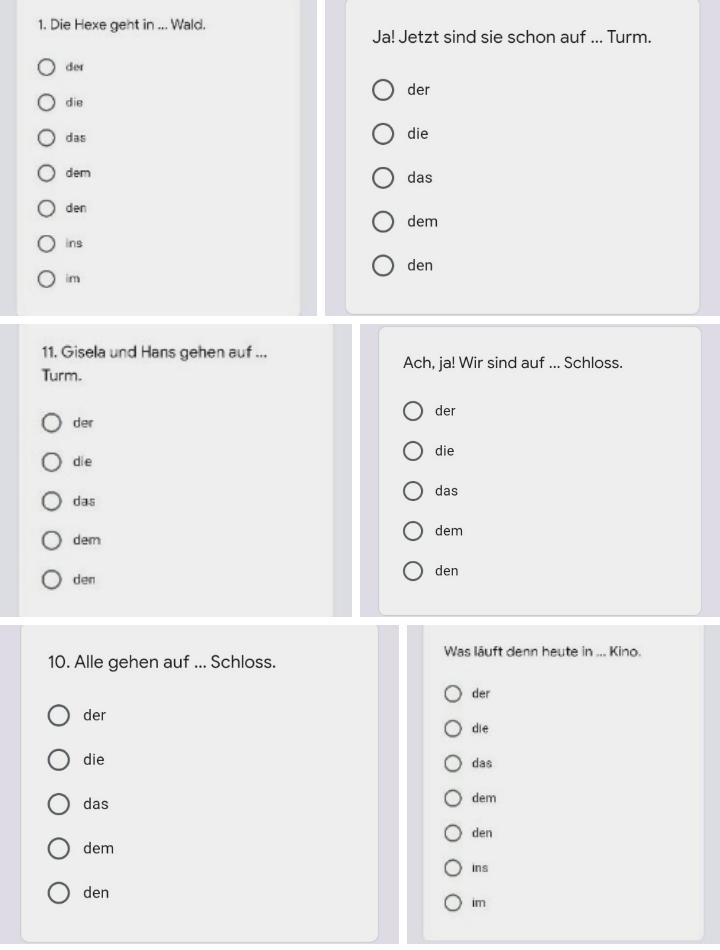Select "den" for question 11 Gisela und Hans
Screen dimensions: 720x950
[x=52, y=580]
